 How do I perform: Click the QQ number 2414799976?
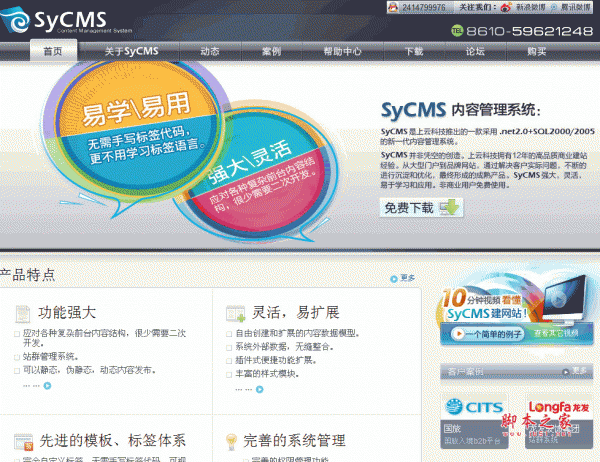[x=423, y=8]
